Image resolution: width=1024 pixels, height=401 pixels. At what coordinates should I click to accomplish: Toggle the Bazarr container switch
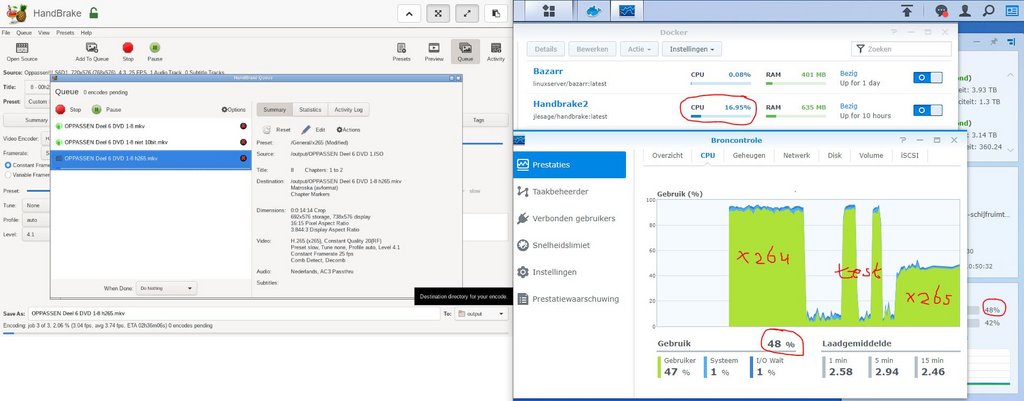pos(927,78)
